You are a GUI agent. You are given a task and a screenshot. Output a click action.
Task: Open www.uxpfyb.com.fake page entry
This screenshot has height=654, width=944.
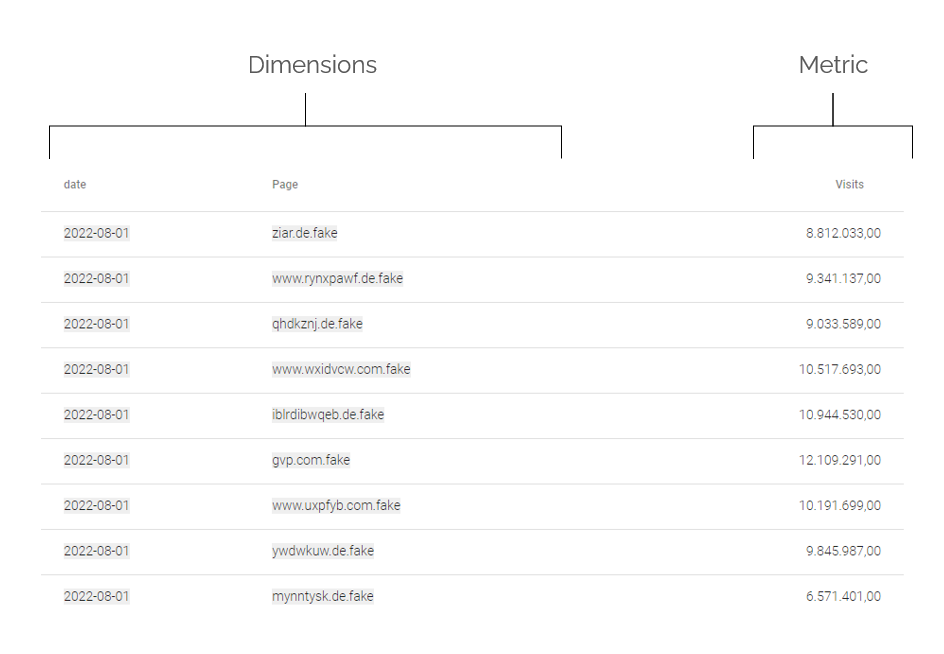336,506
